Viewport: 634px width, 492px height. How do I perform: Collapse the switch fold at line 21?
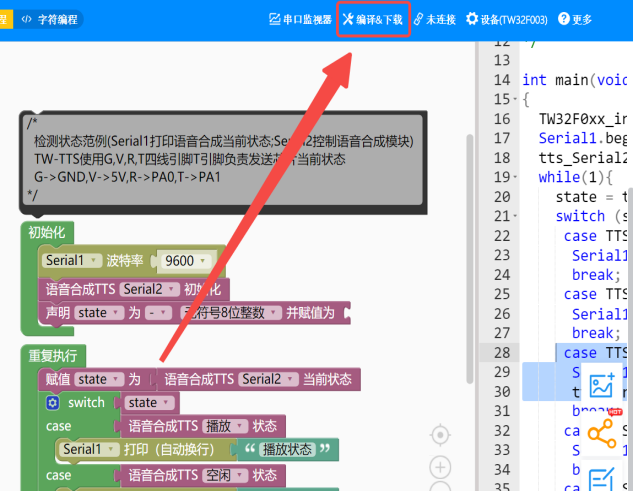point(515,216)
